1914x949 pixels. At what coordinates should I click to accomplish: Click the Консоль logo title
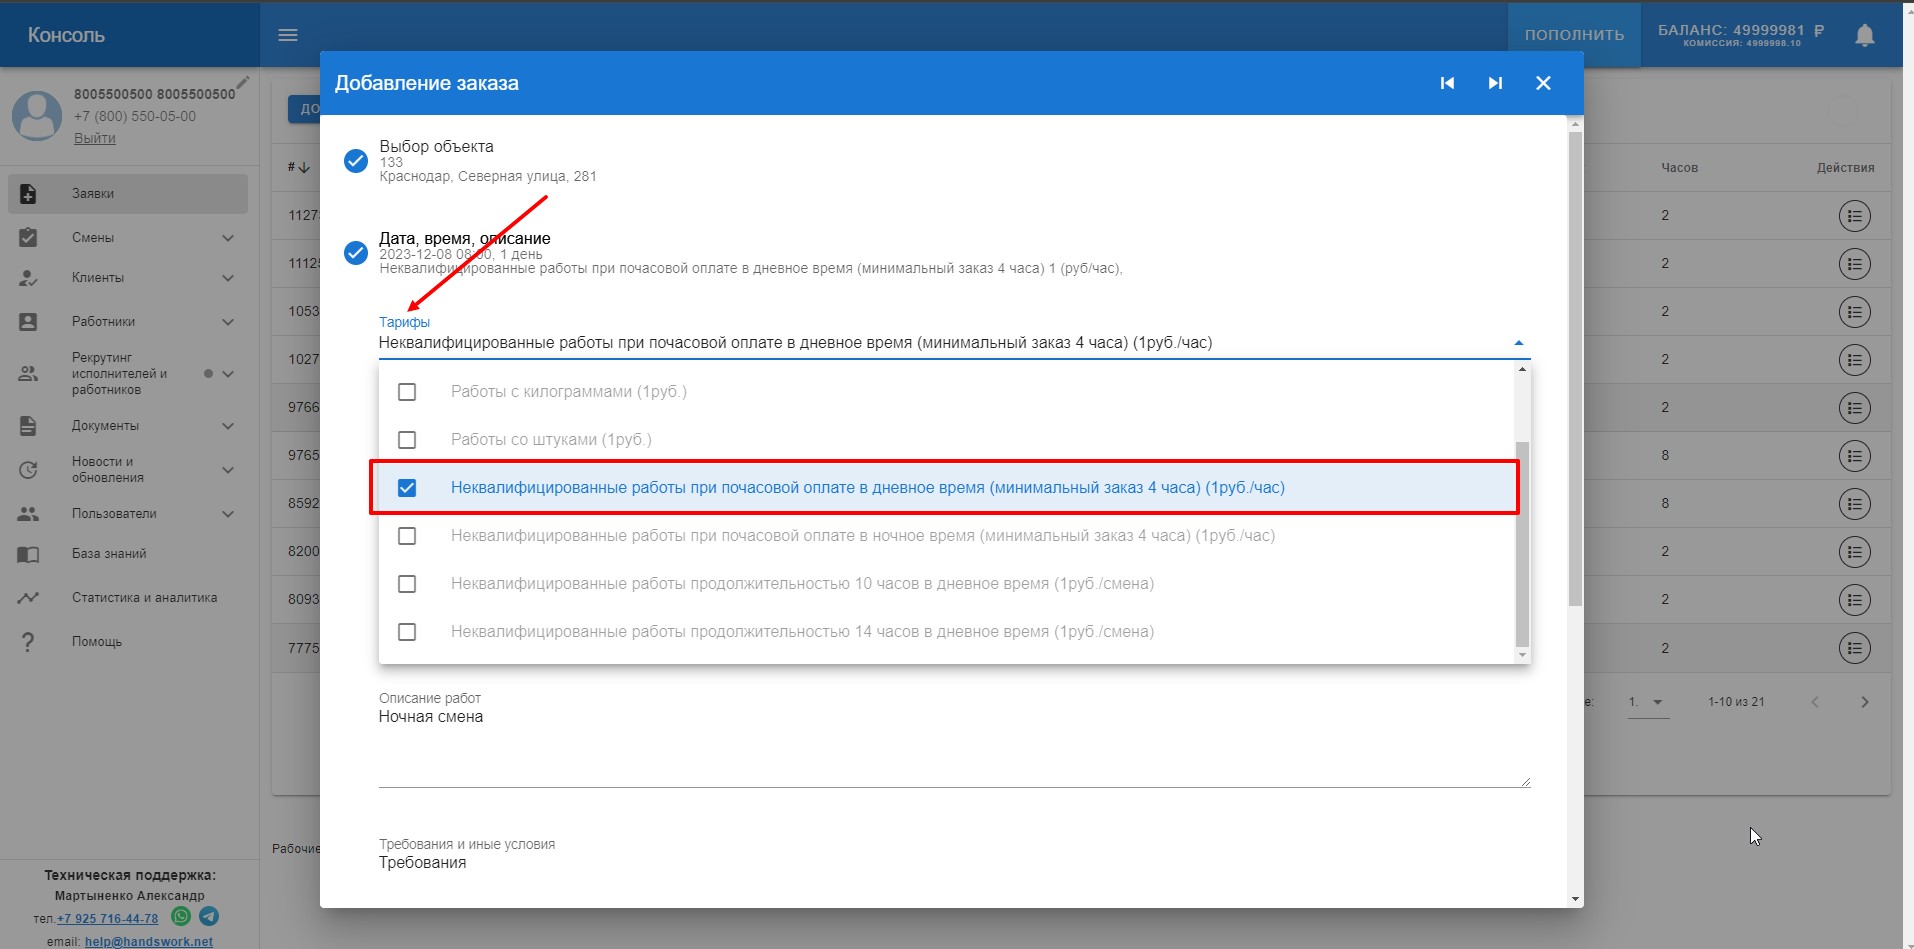tap(66, 35)
